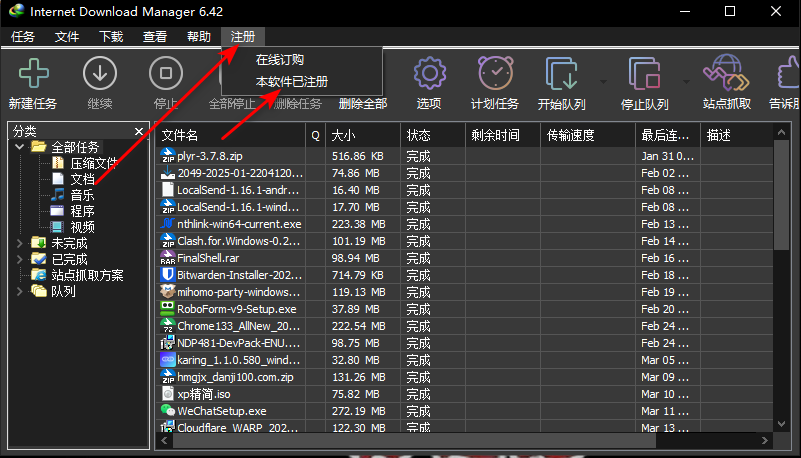Sort by 描述 column header
Screen dimensions: 801x458
click(737, 135)
